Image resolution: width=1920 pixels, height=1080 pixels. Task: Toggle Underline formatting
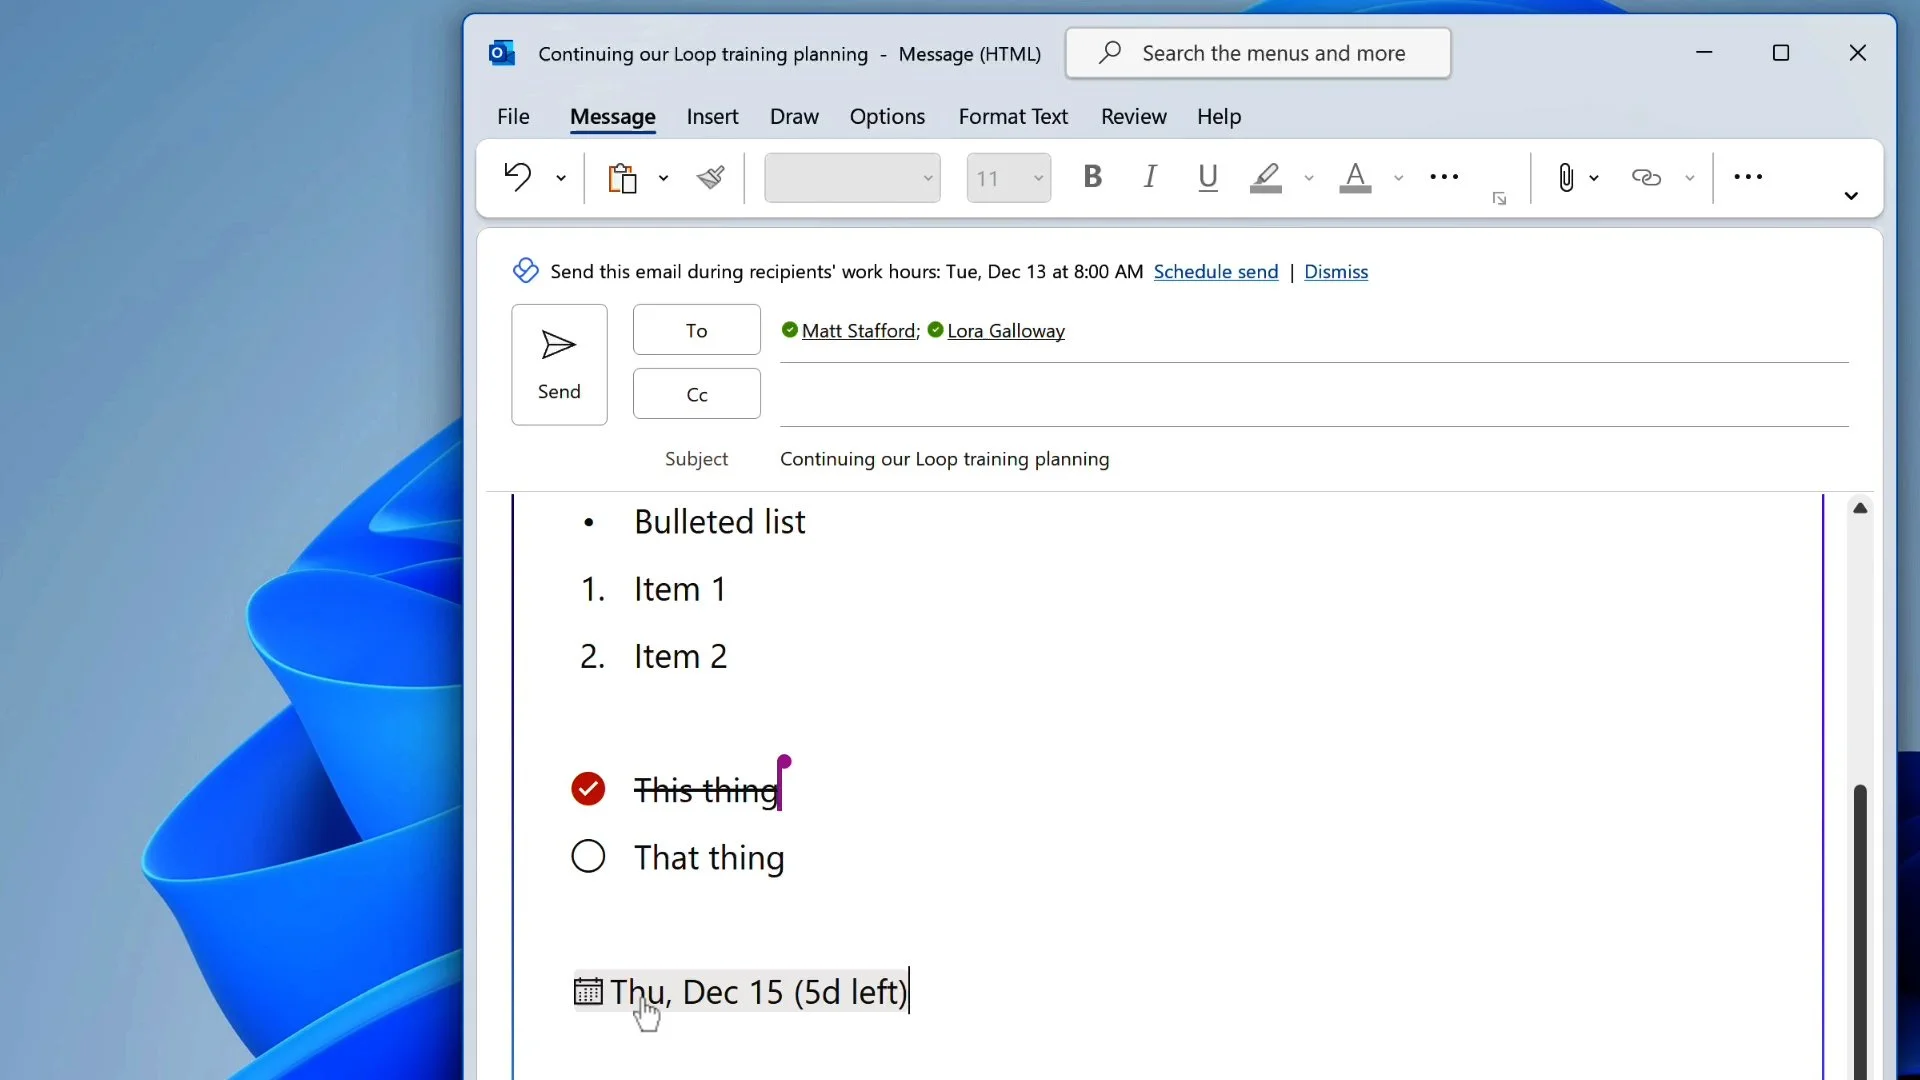(x=1207, y=177)
